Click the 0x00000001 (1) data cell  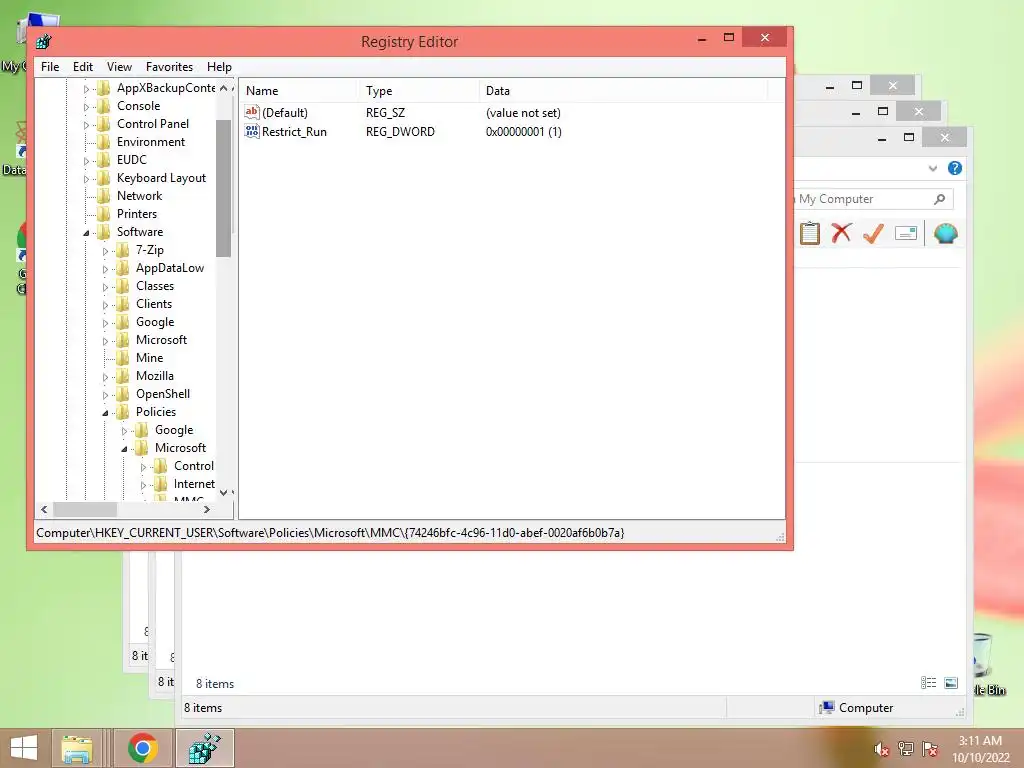[524, 131]
